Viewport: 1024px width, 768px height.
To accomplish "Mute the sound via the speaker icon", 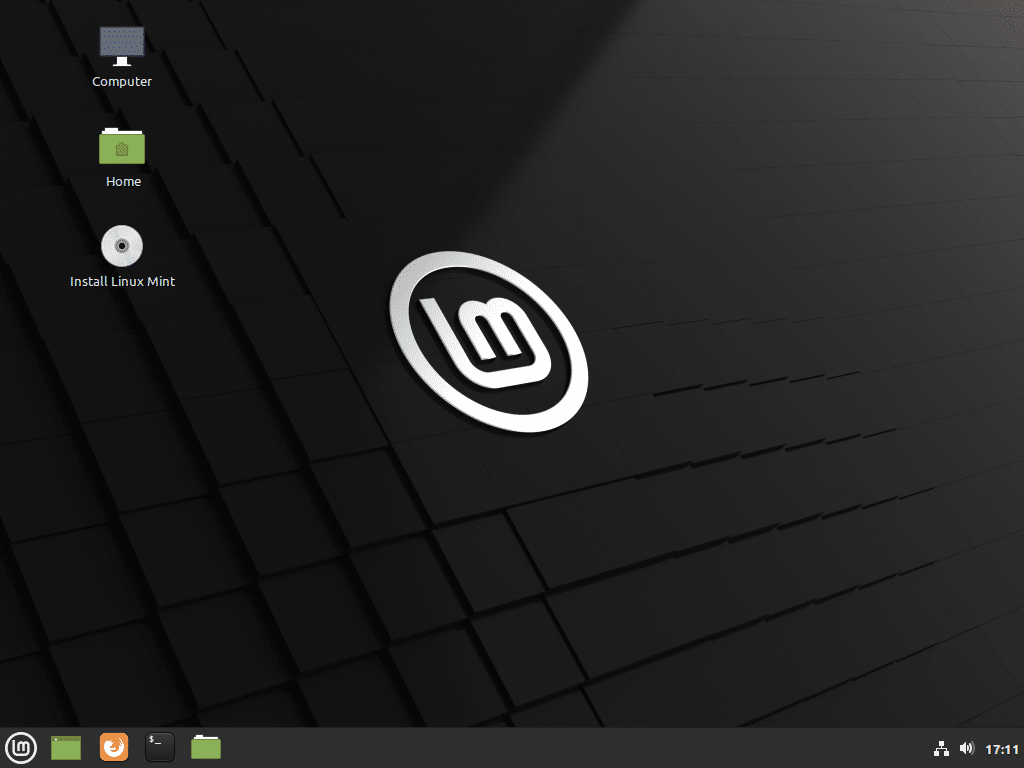I will click(x=966, y=747).
